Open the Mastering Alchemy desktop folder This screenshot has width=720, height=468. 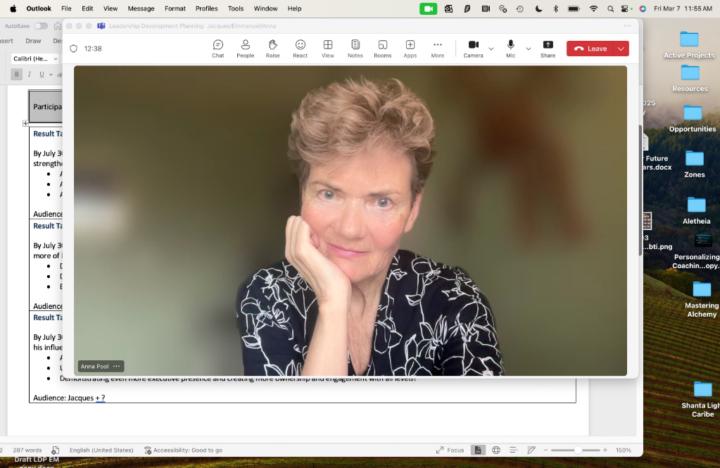click(x=702, y=299)
